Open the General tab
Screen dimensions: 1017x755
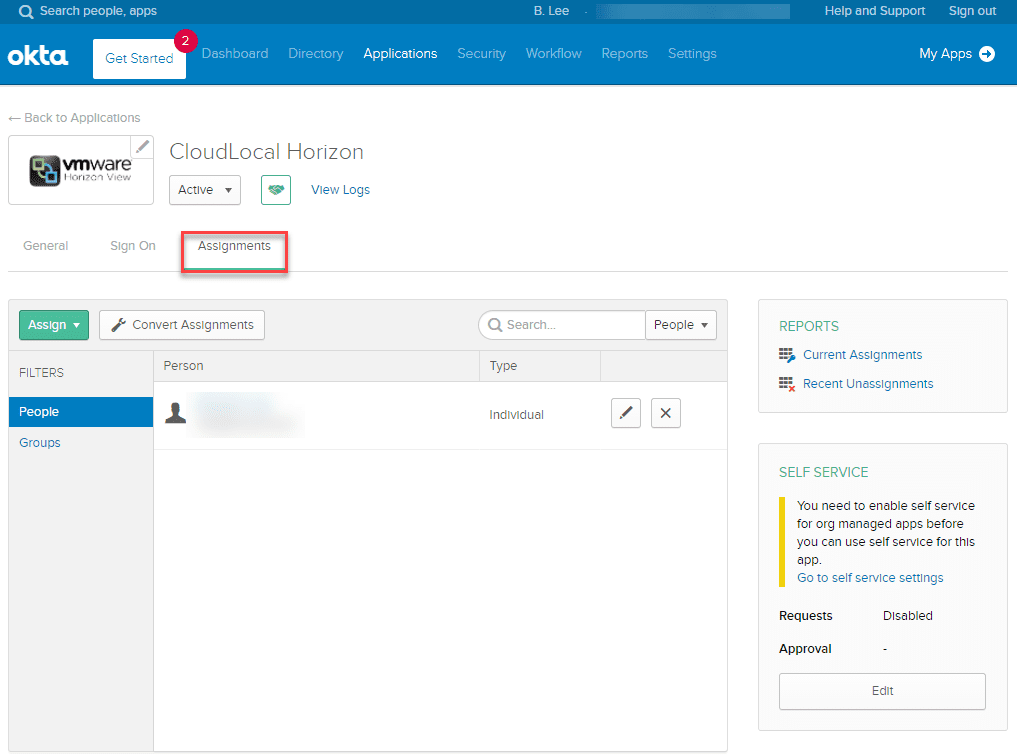(46, 246)
